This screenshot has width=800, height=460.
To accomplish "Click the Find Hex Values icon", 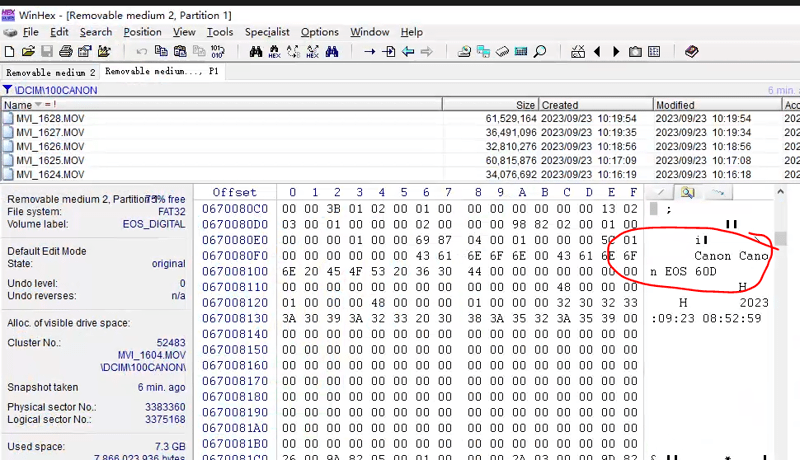I will [x=273, y=51].
